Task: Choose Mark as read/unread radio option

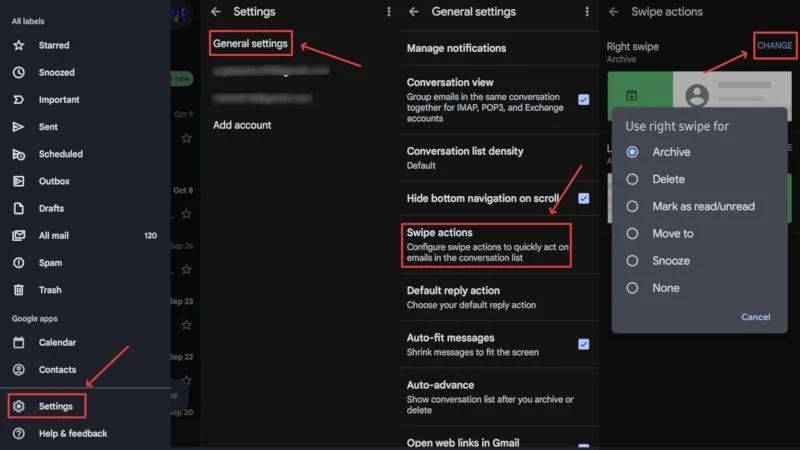Action: [x=632, y=206]
